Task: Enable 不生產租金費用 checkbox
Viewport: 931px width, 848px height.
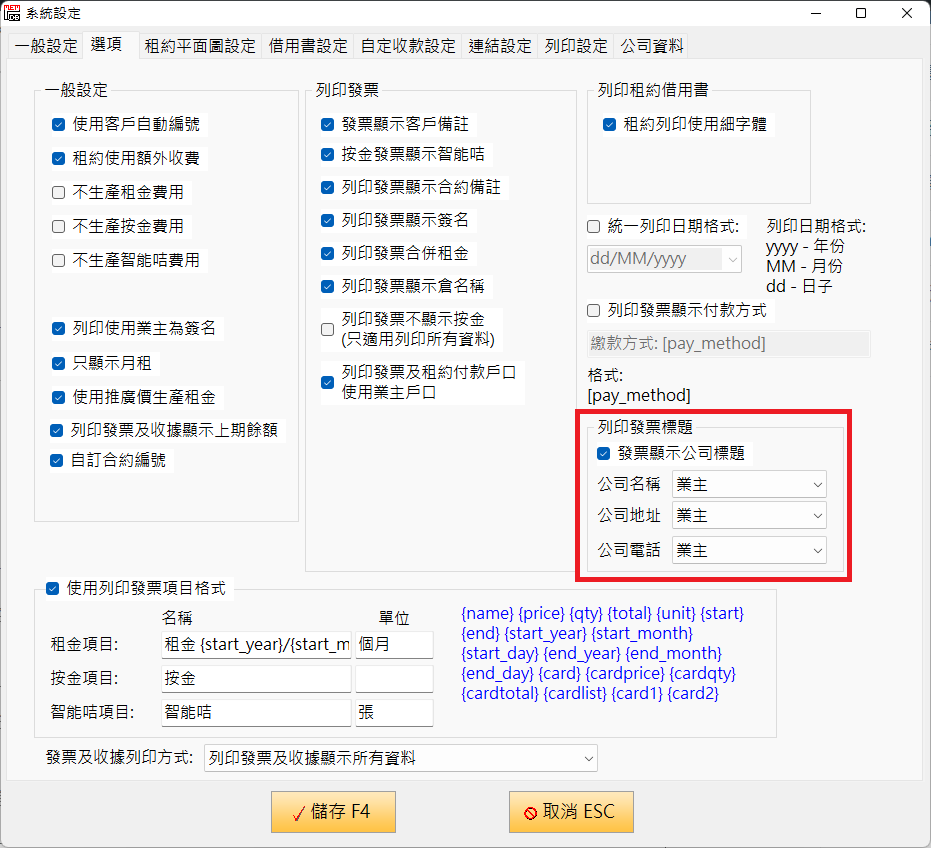Action: [x=59, y=193]
